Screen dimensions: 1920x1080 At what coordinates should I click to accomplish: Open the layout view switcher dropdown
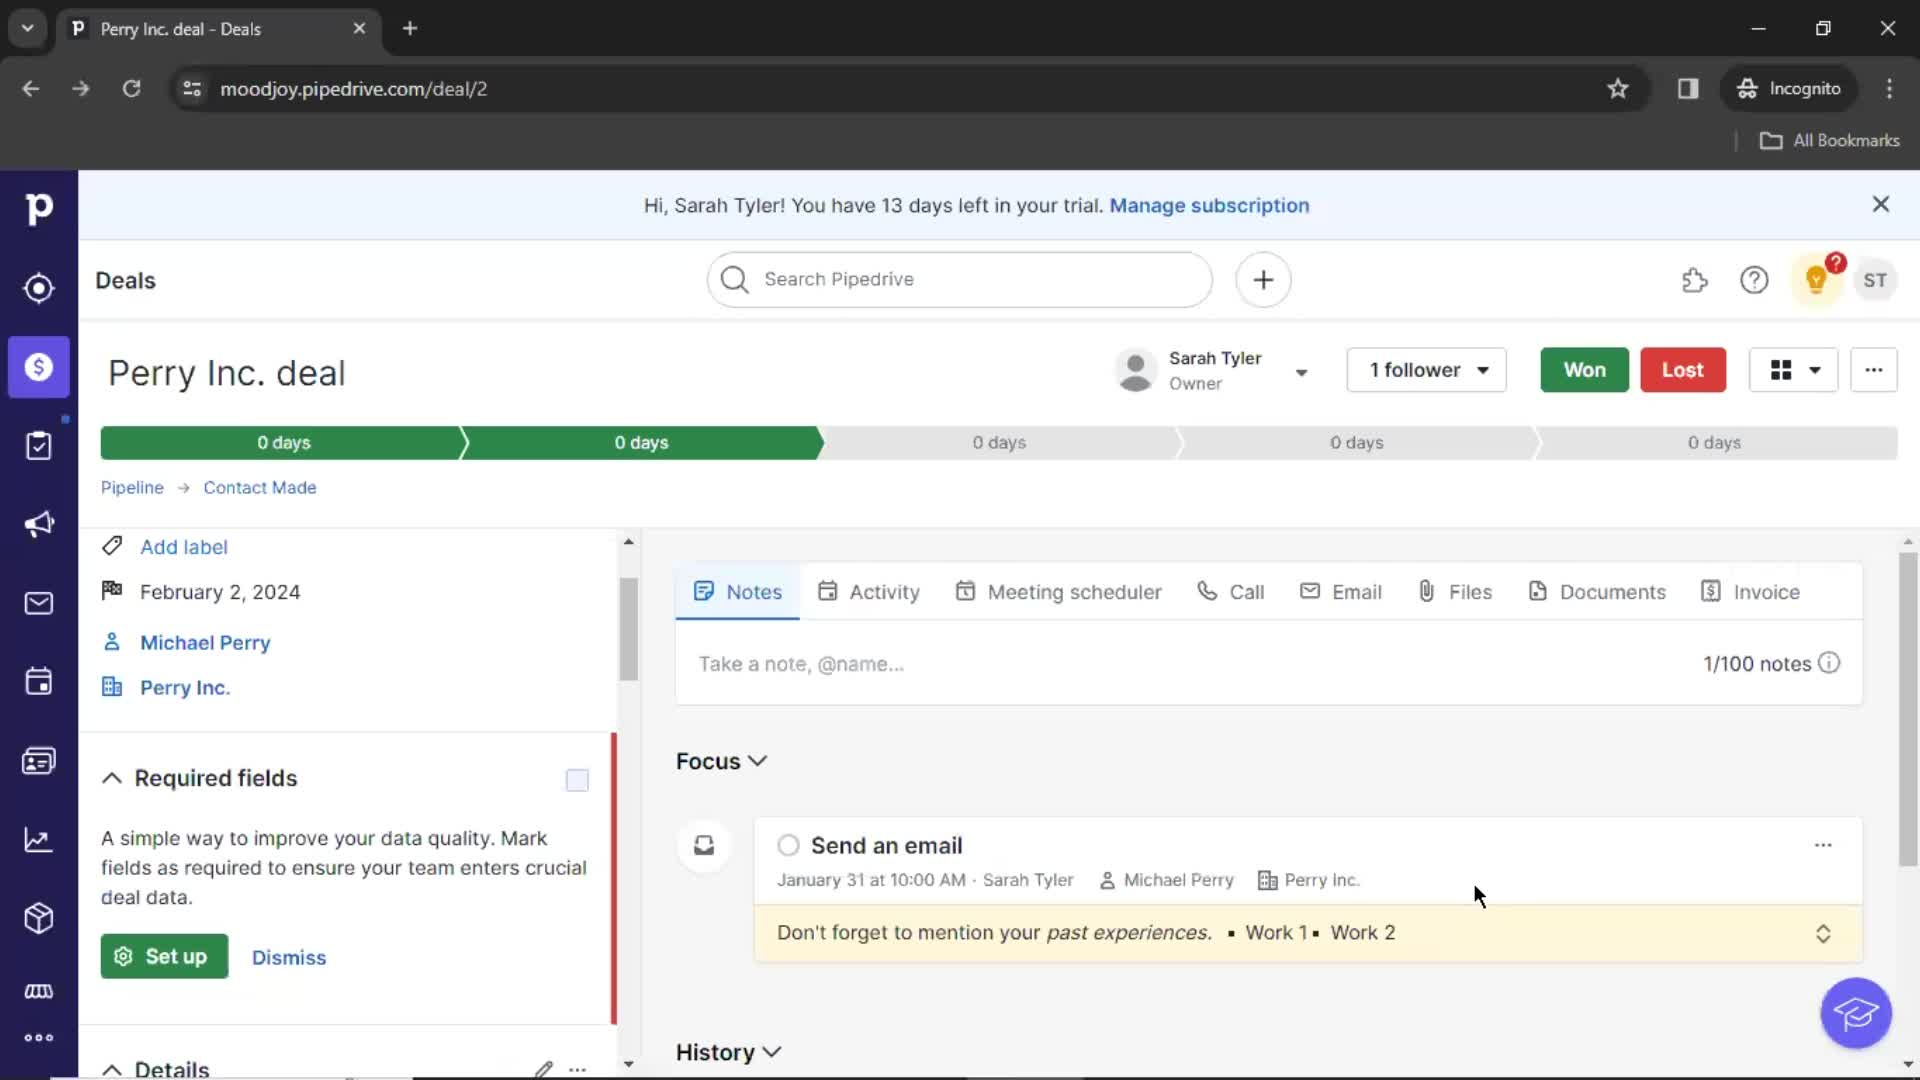(1793, 370)
